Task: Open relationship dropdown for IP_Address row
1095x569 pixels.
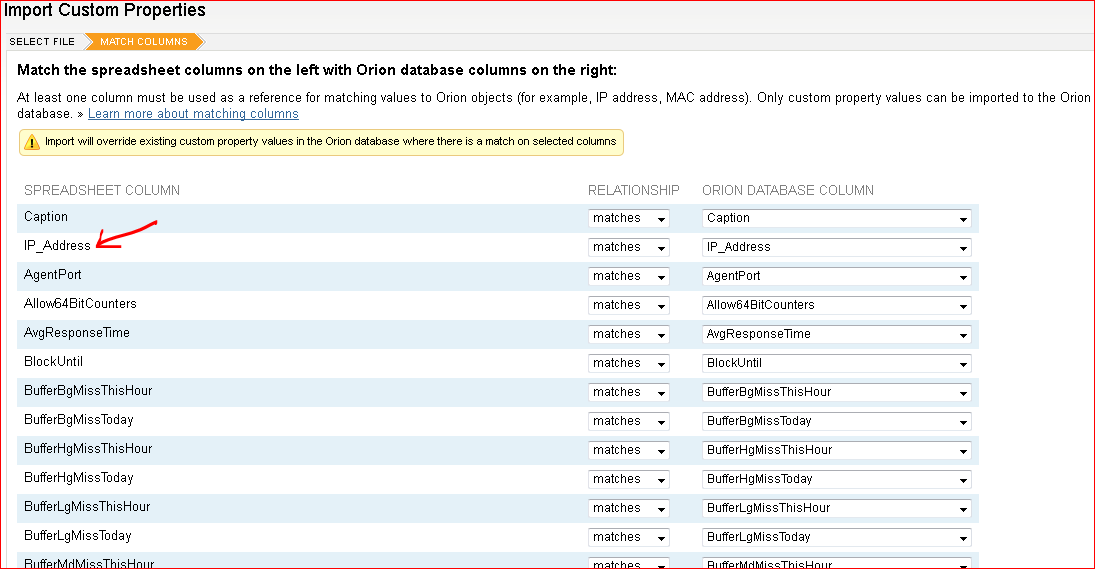Action: tap(629, 247)
